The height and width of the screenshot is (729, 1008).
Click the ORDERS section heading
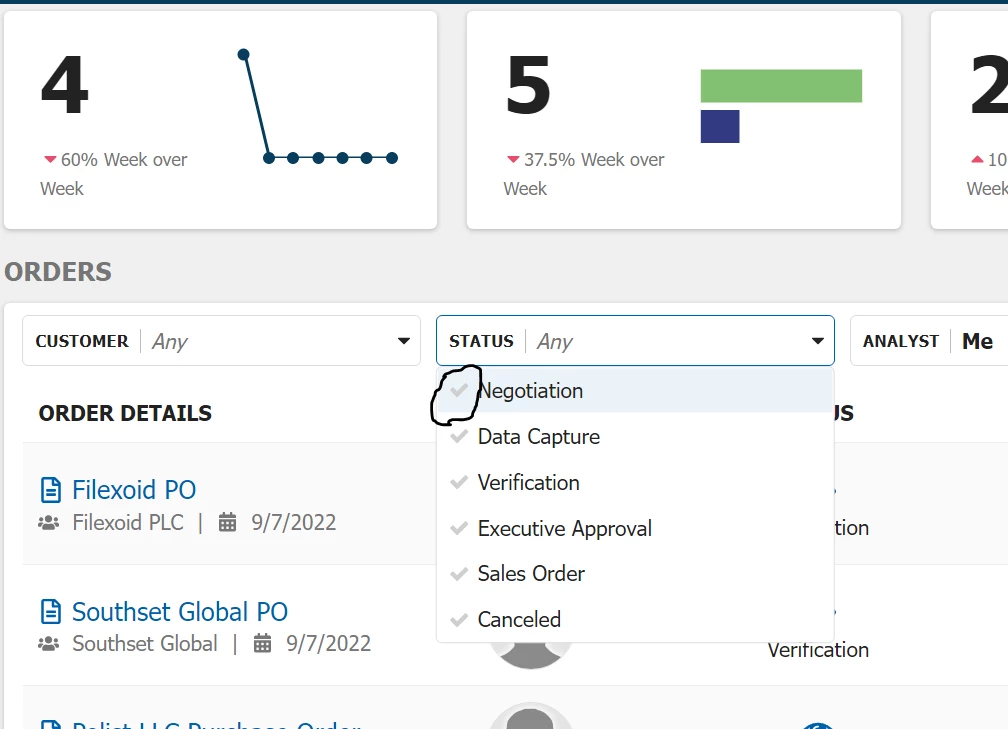[x=58, y=271]
